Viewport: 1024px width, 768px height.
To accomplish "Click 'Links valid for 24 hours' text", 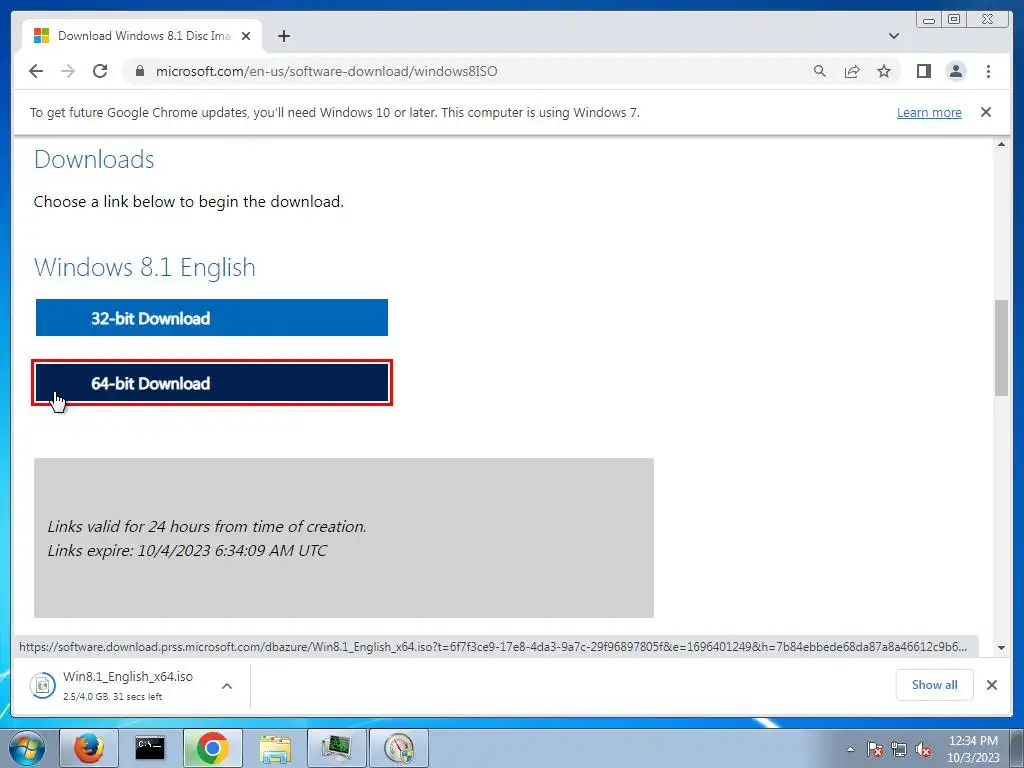I will point(206,526).
